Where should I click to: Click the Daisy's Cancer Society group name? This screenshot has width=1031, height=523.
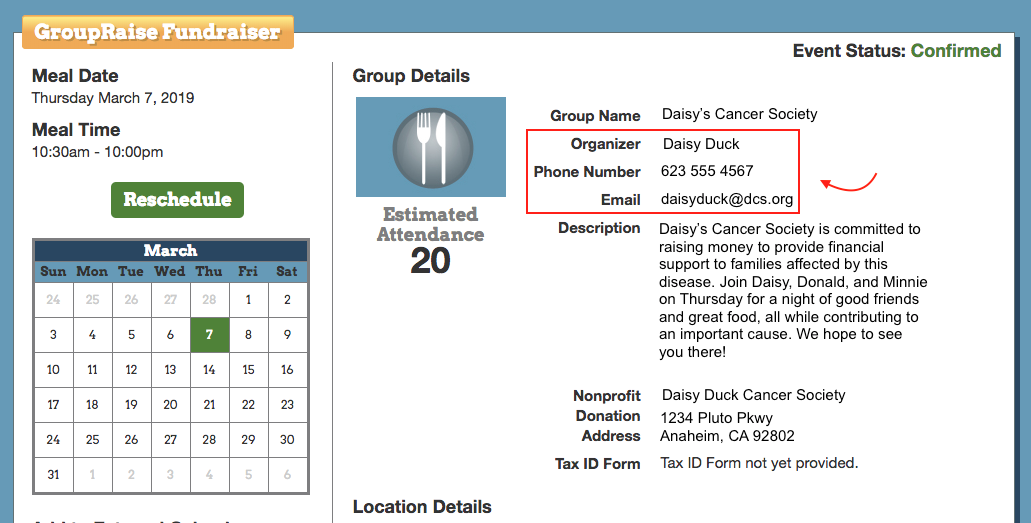(739, 114)
